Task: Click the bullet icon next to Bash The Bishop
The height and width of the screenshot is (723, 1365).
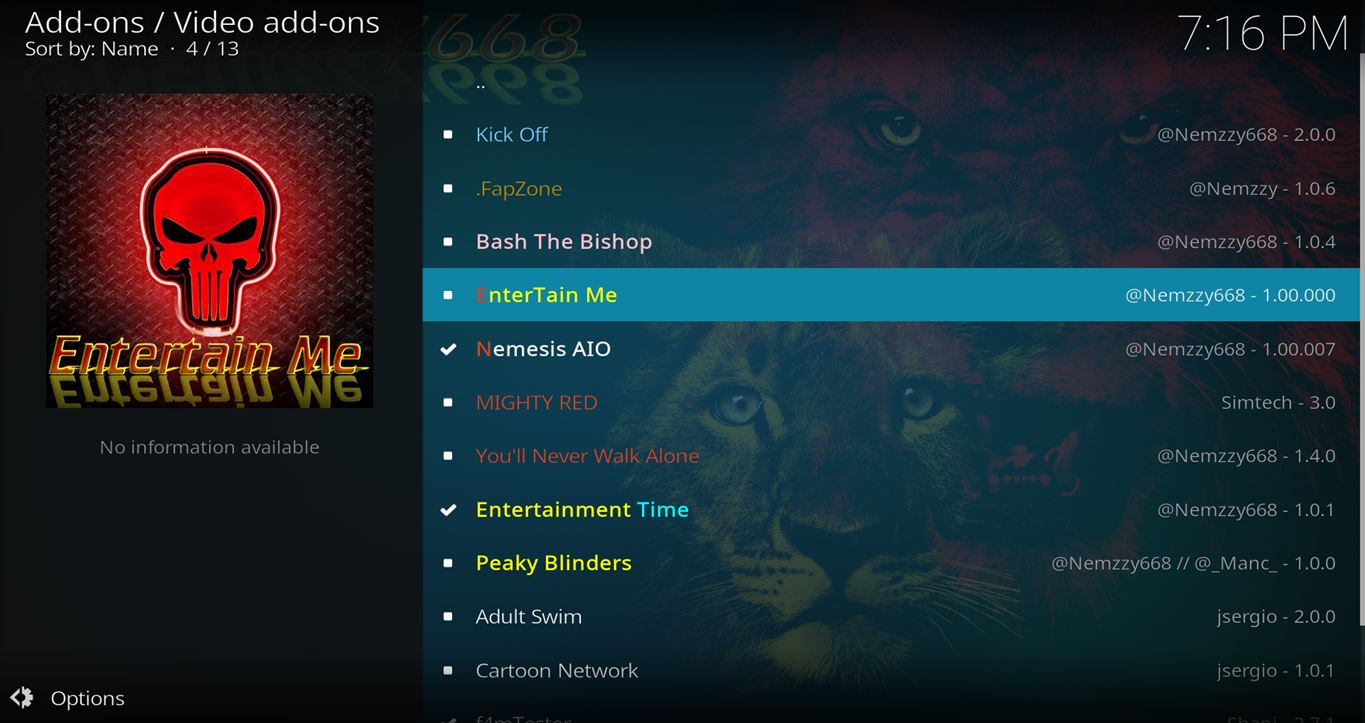Action: pyautogui.click(x=448, y=242)
